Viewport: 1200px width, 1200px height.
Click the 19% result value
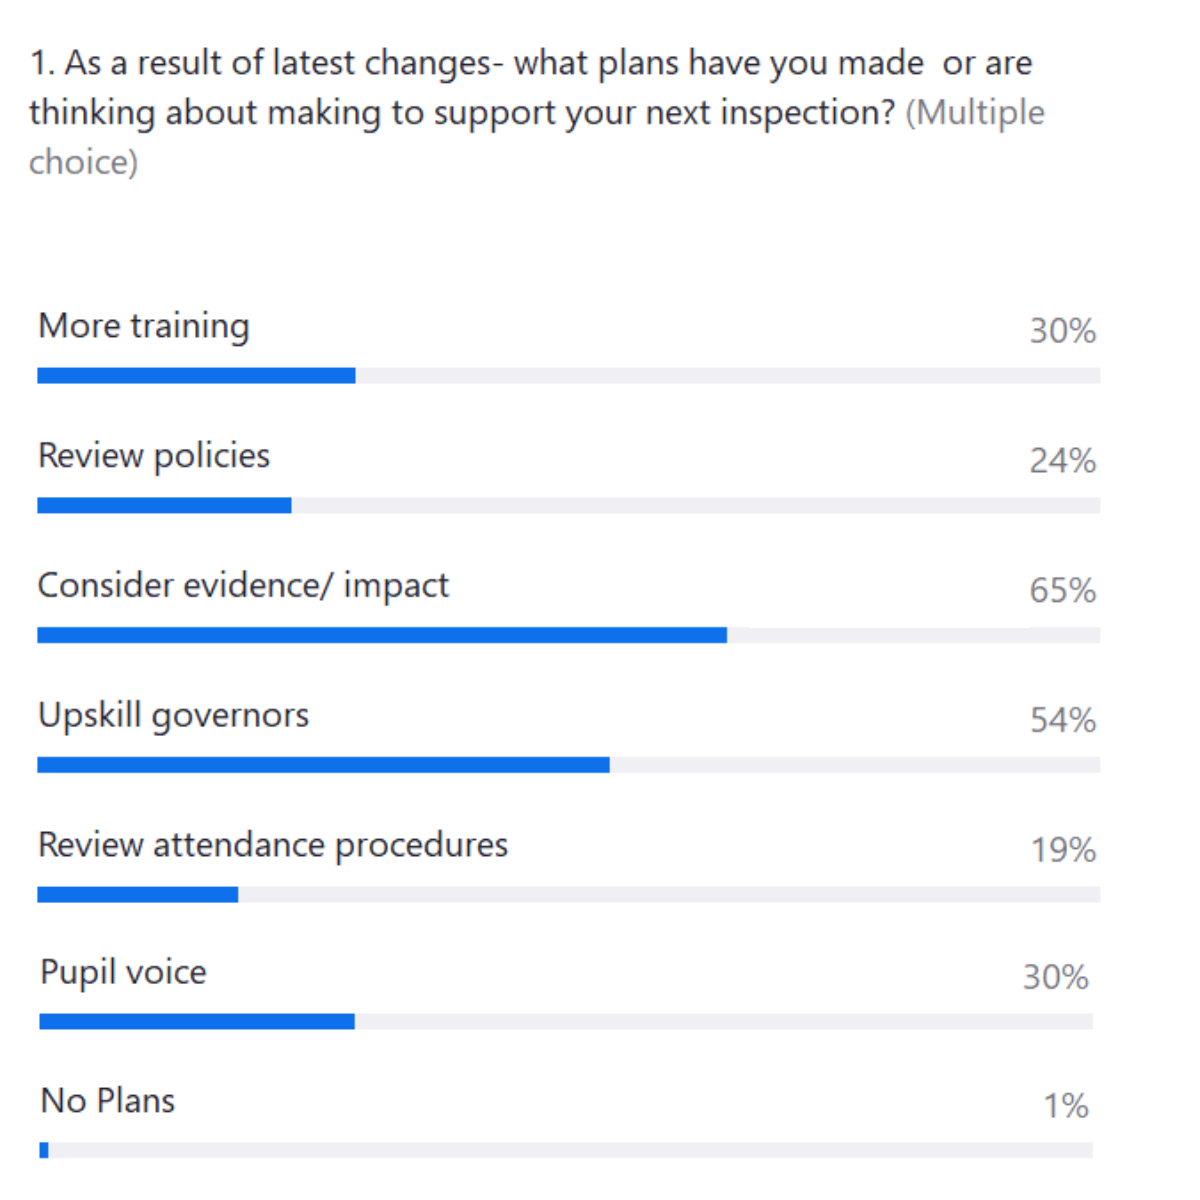(1063, 851)
